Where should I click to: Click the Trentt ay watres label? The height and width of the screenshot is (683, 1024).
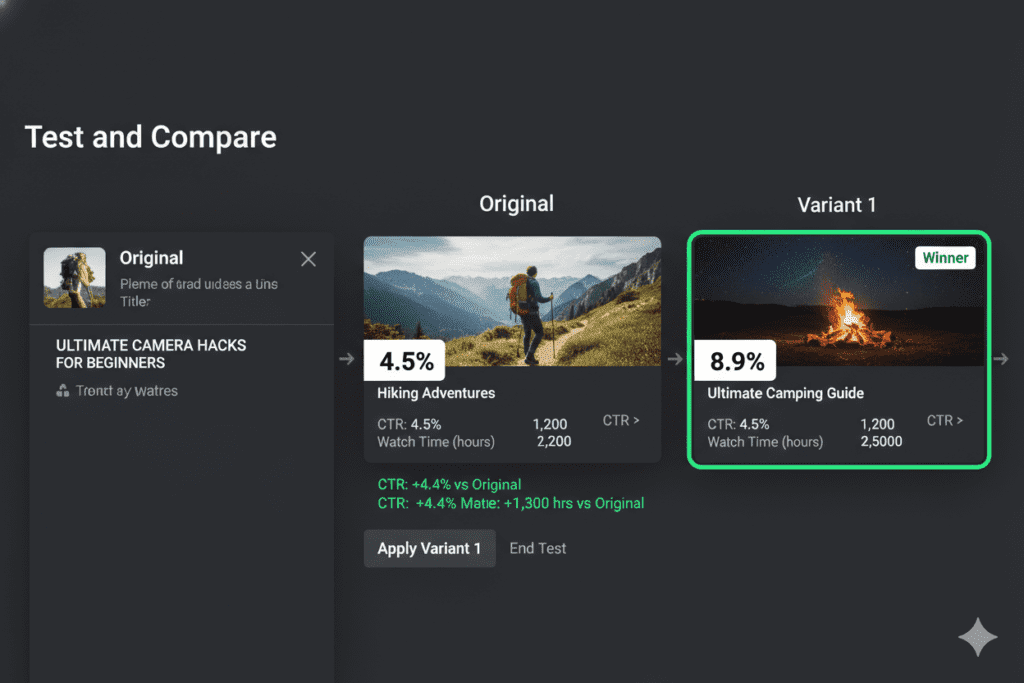coord(127,391)
